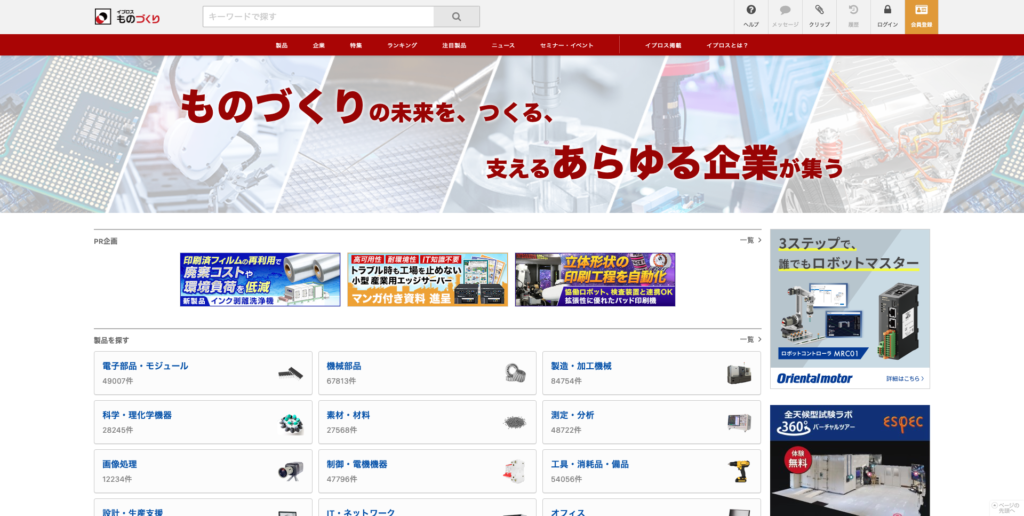Viewport: 1024px width, 516px height.
Task: Open the 小型産業用エッジサーバー PR banner
Action: click(x=428, y=280)
